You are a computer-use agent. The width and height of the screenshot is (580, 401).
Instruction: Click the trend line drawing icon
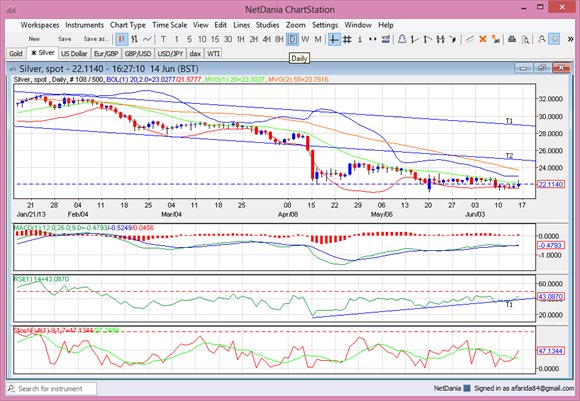[x=470, y=39]
